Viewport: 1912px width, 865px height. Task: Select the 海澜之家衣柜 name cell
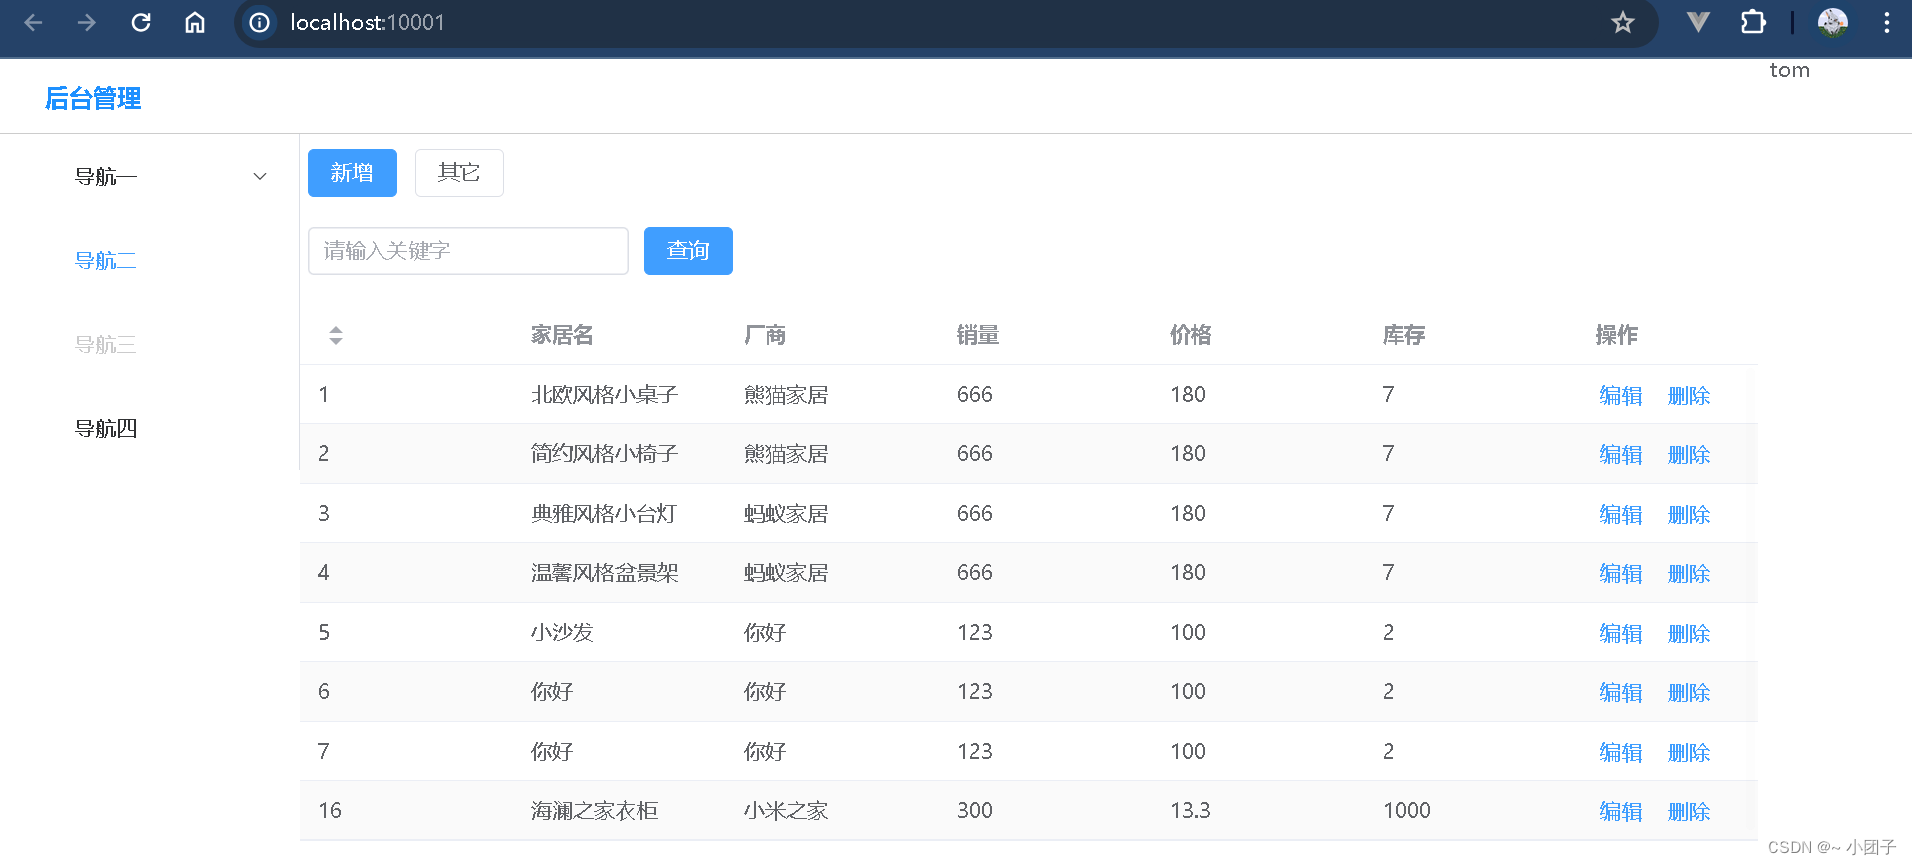594,811
